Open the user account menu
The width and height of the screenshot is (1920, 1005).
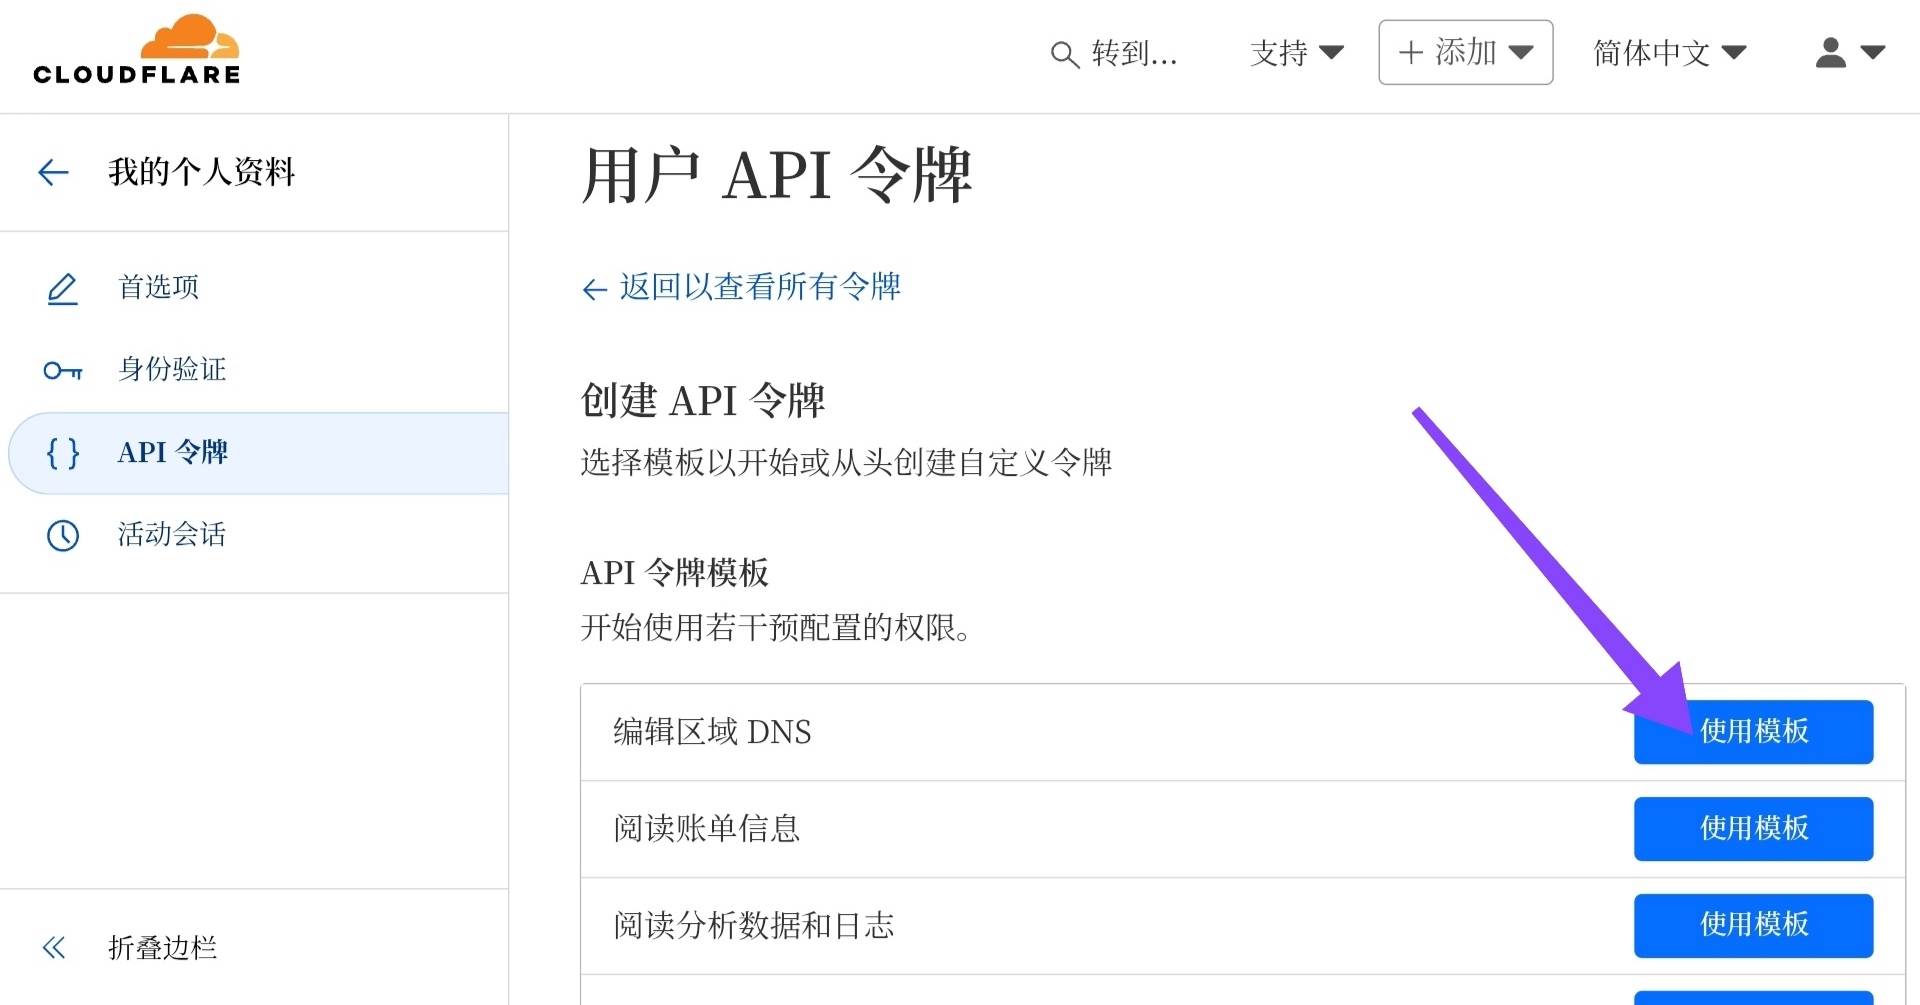pos(1849,53)
